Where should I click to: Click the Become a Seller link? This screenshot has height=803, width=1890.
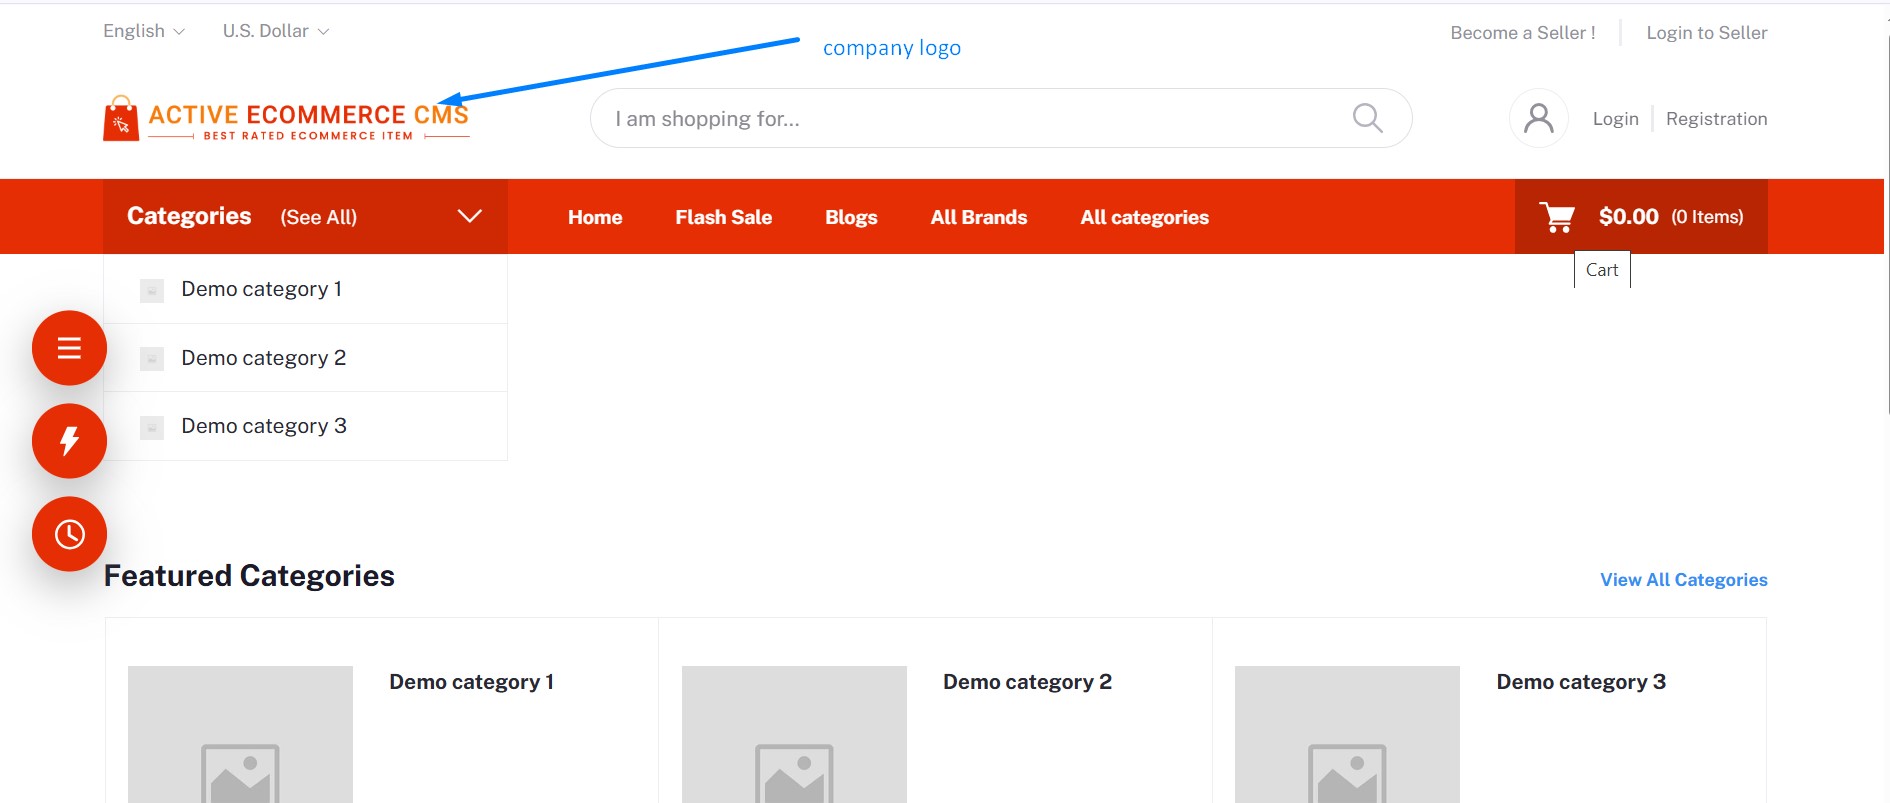coord(1522,33)
